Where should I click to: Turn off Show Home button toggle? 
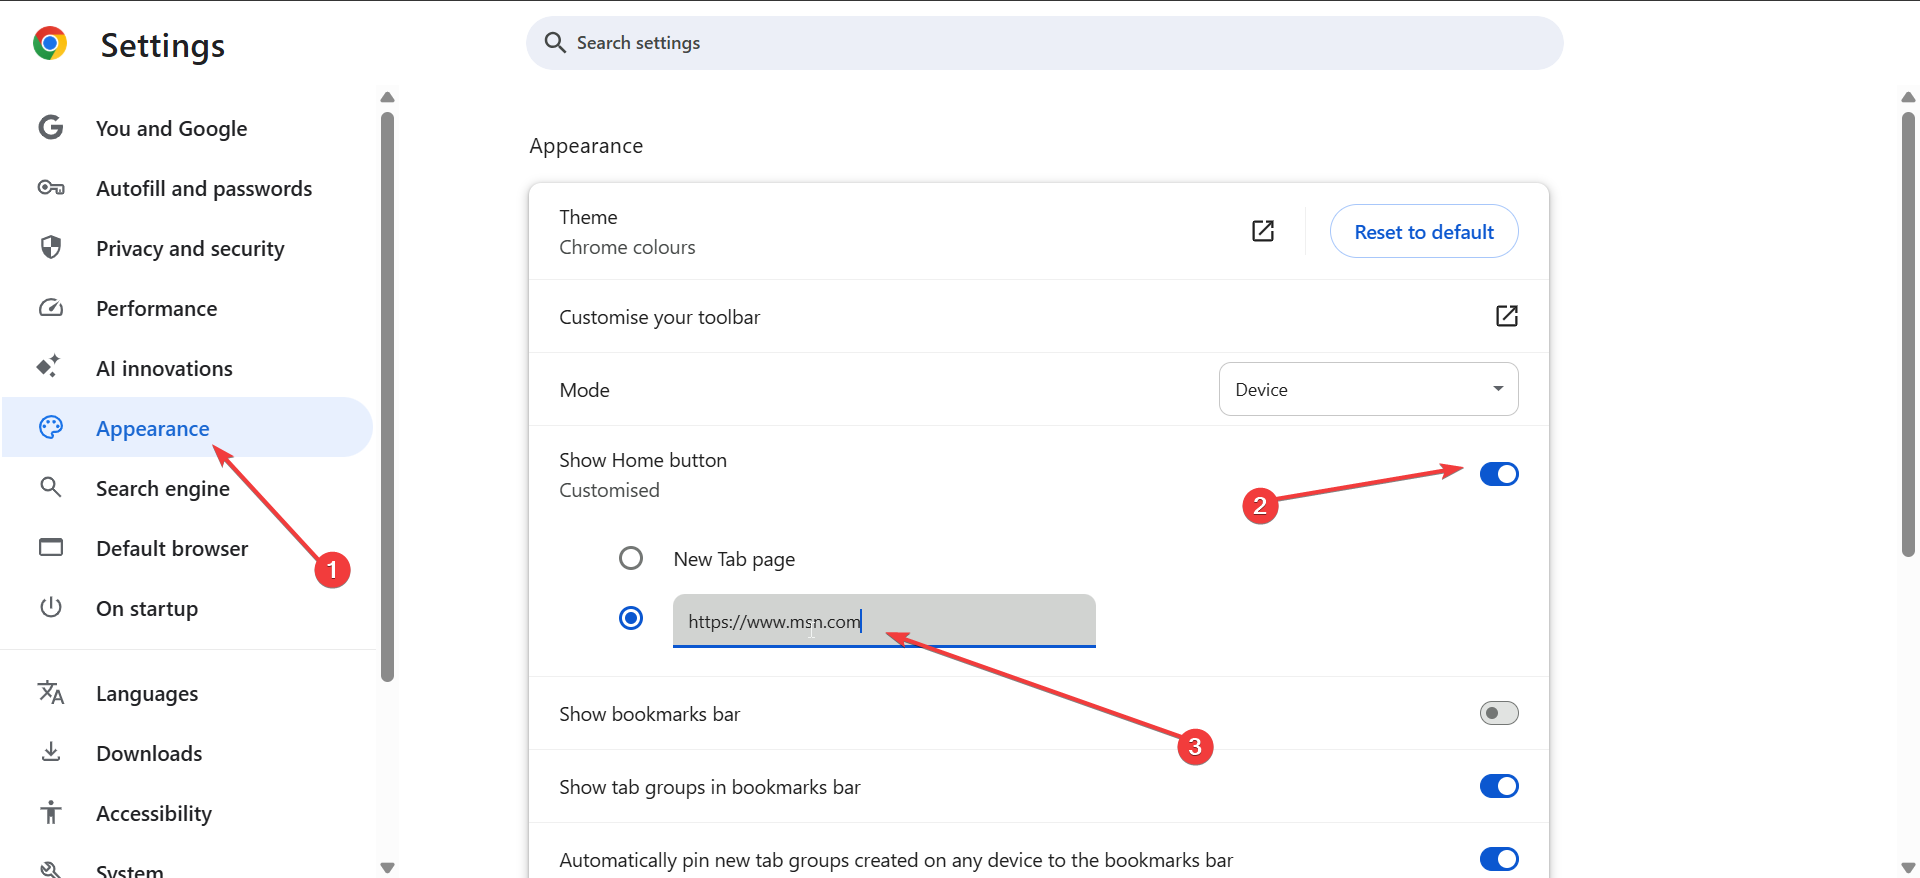click(x=1498, y=474)
